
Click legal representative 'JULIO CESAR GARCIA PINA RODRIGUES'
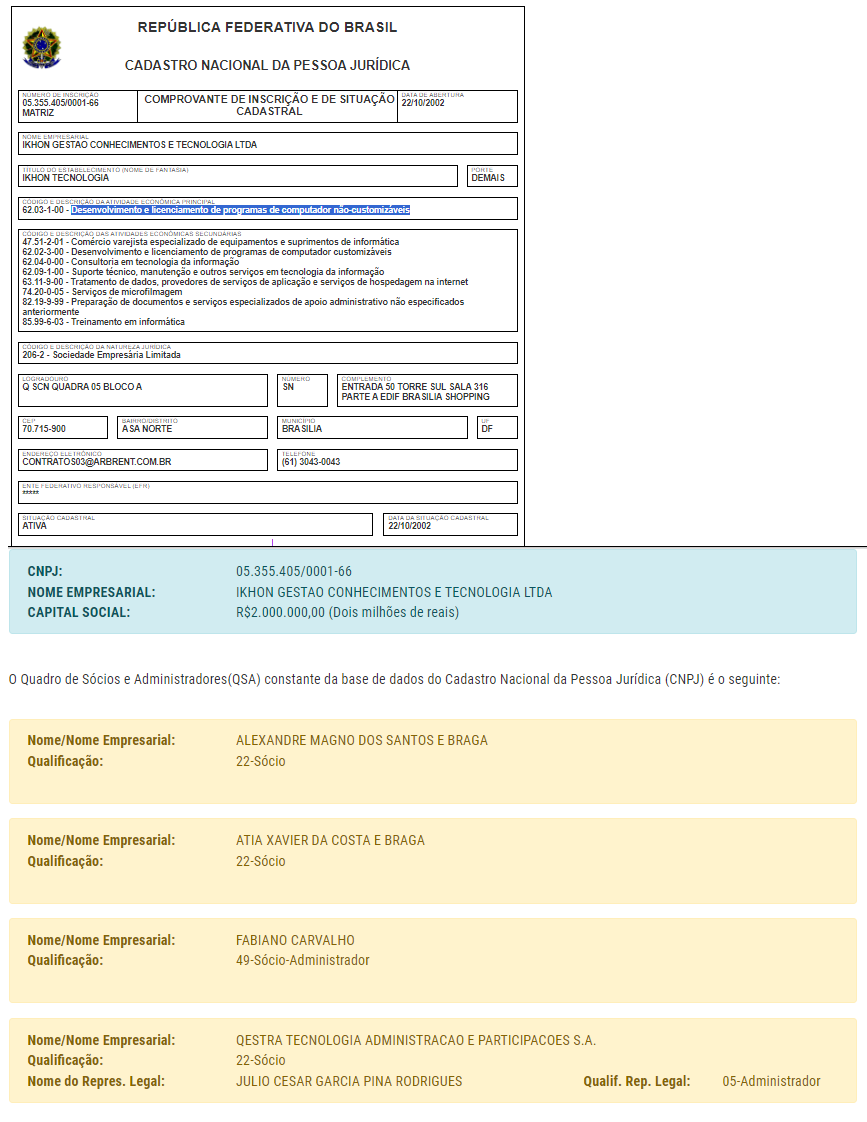349,1080
